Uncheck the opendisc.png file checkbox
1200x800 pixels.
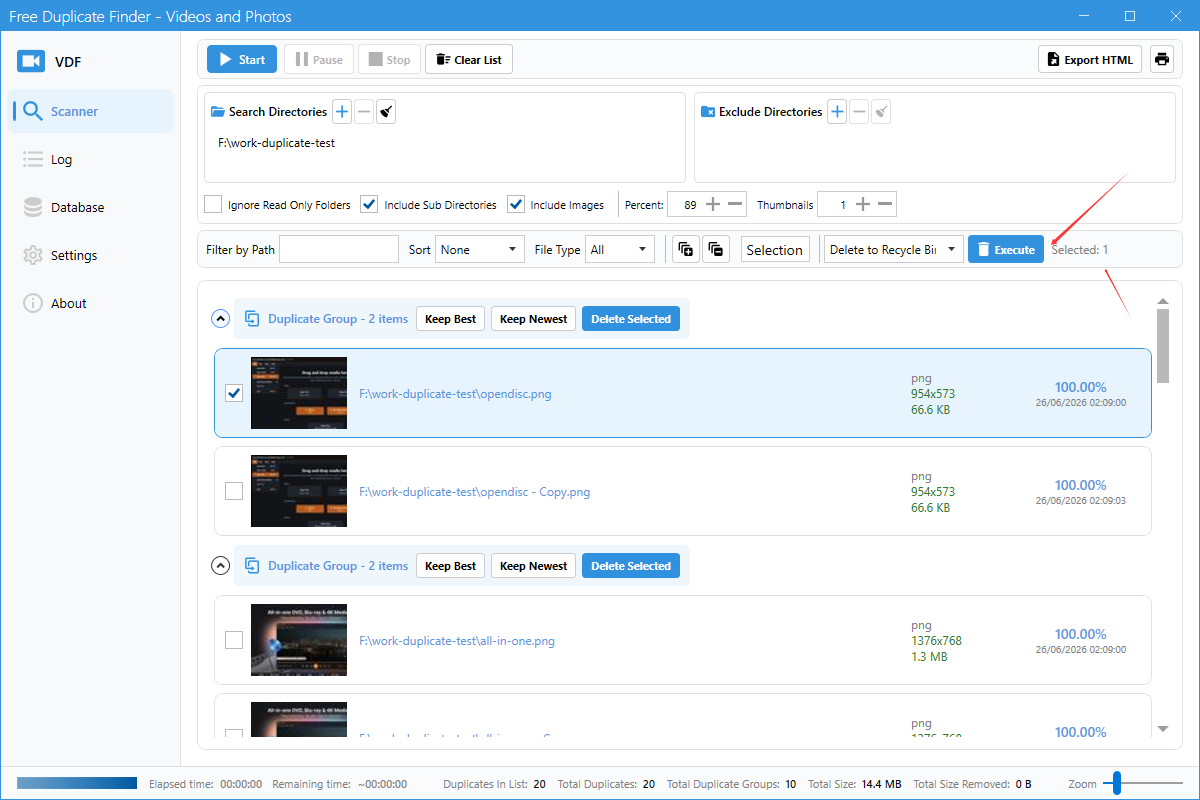tap(234, 393)
